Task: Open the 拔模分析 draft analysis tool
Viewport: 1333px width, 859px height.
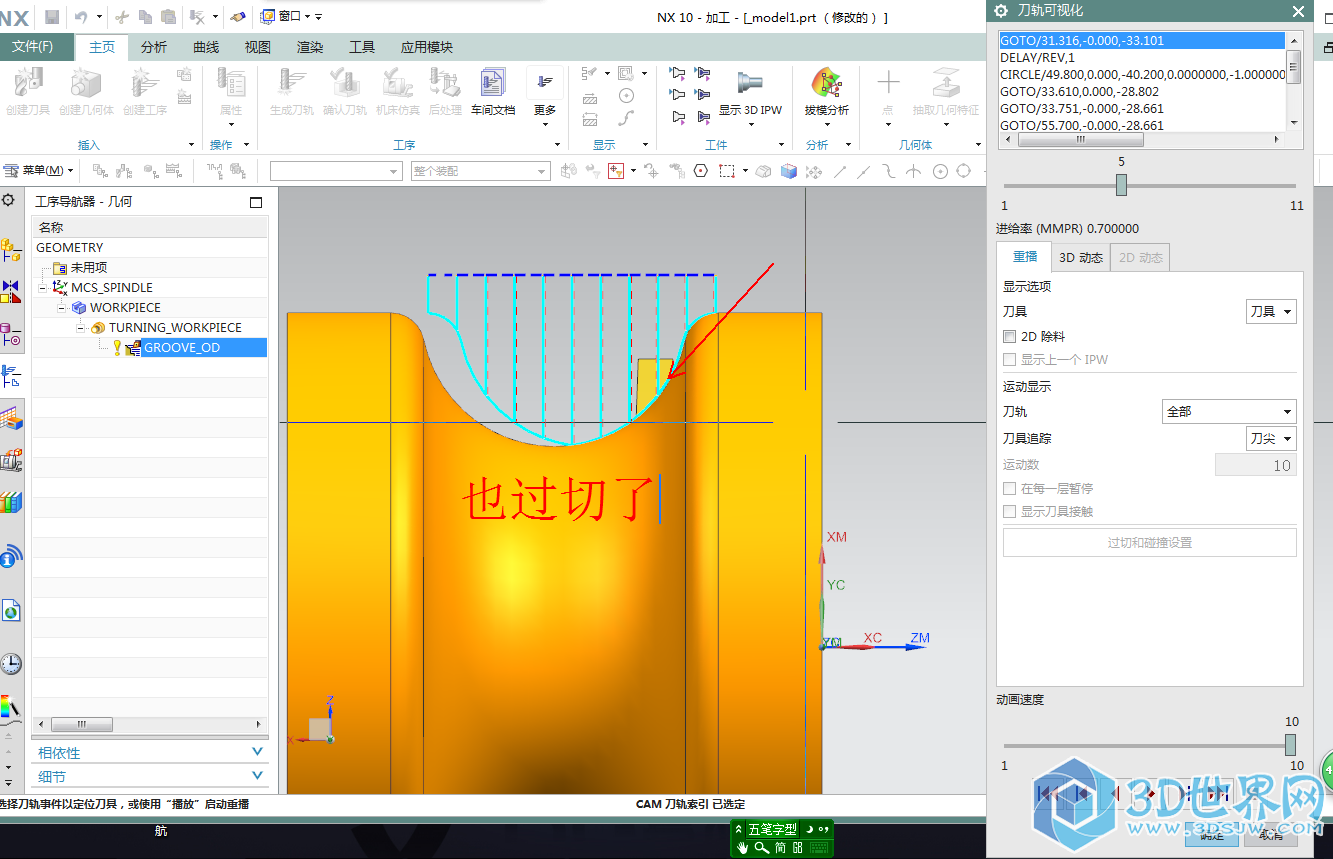Action: click(827, 92)
